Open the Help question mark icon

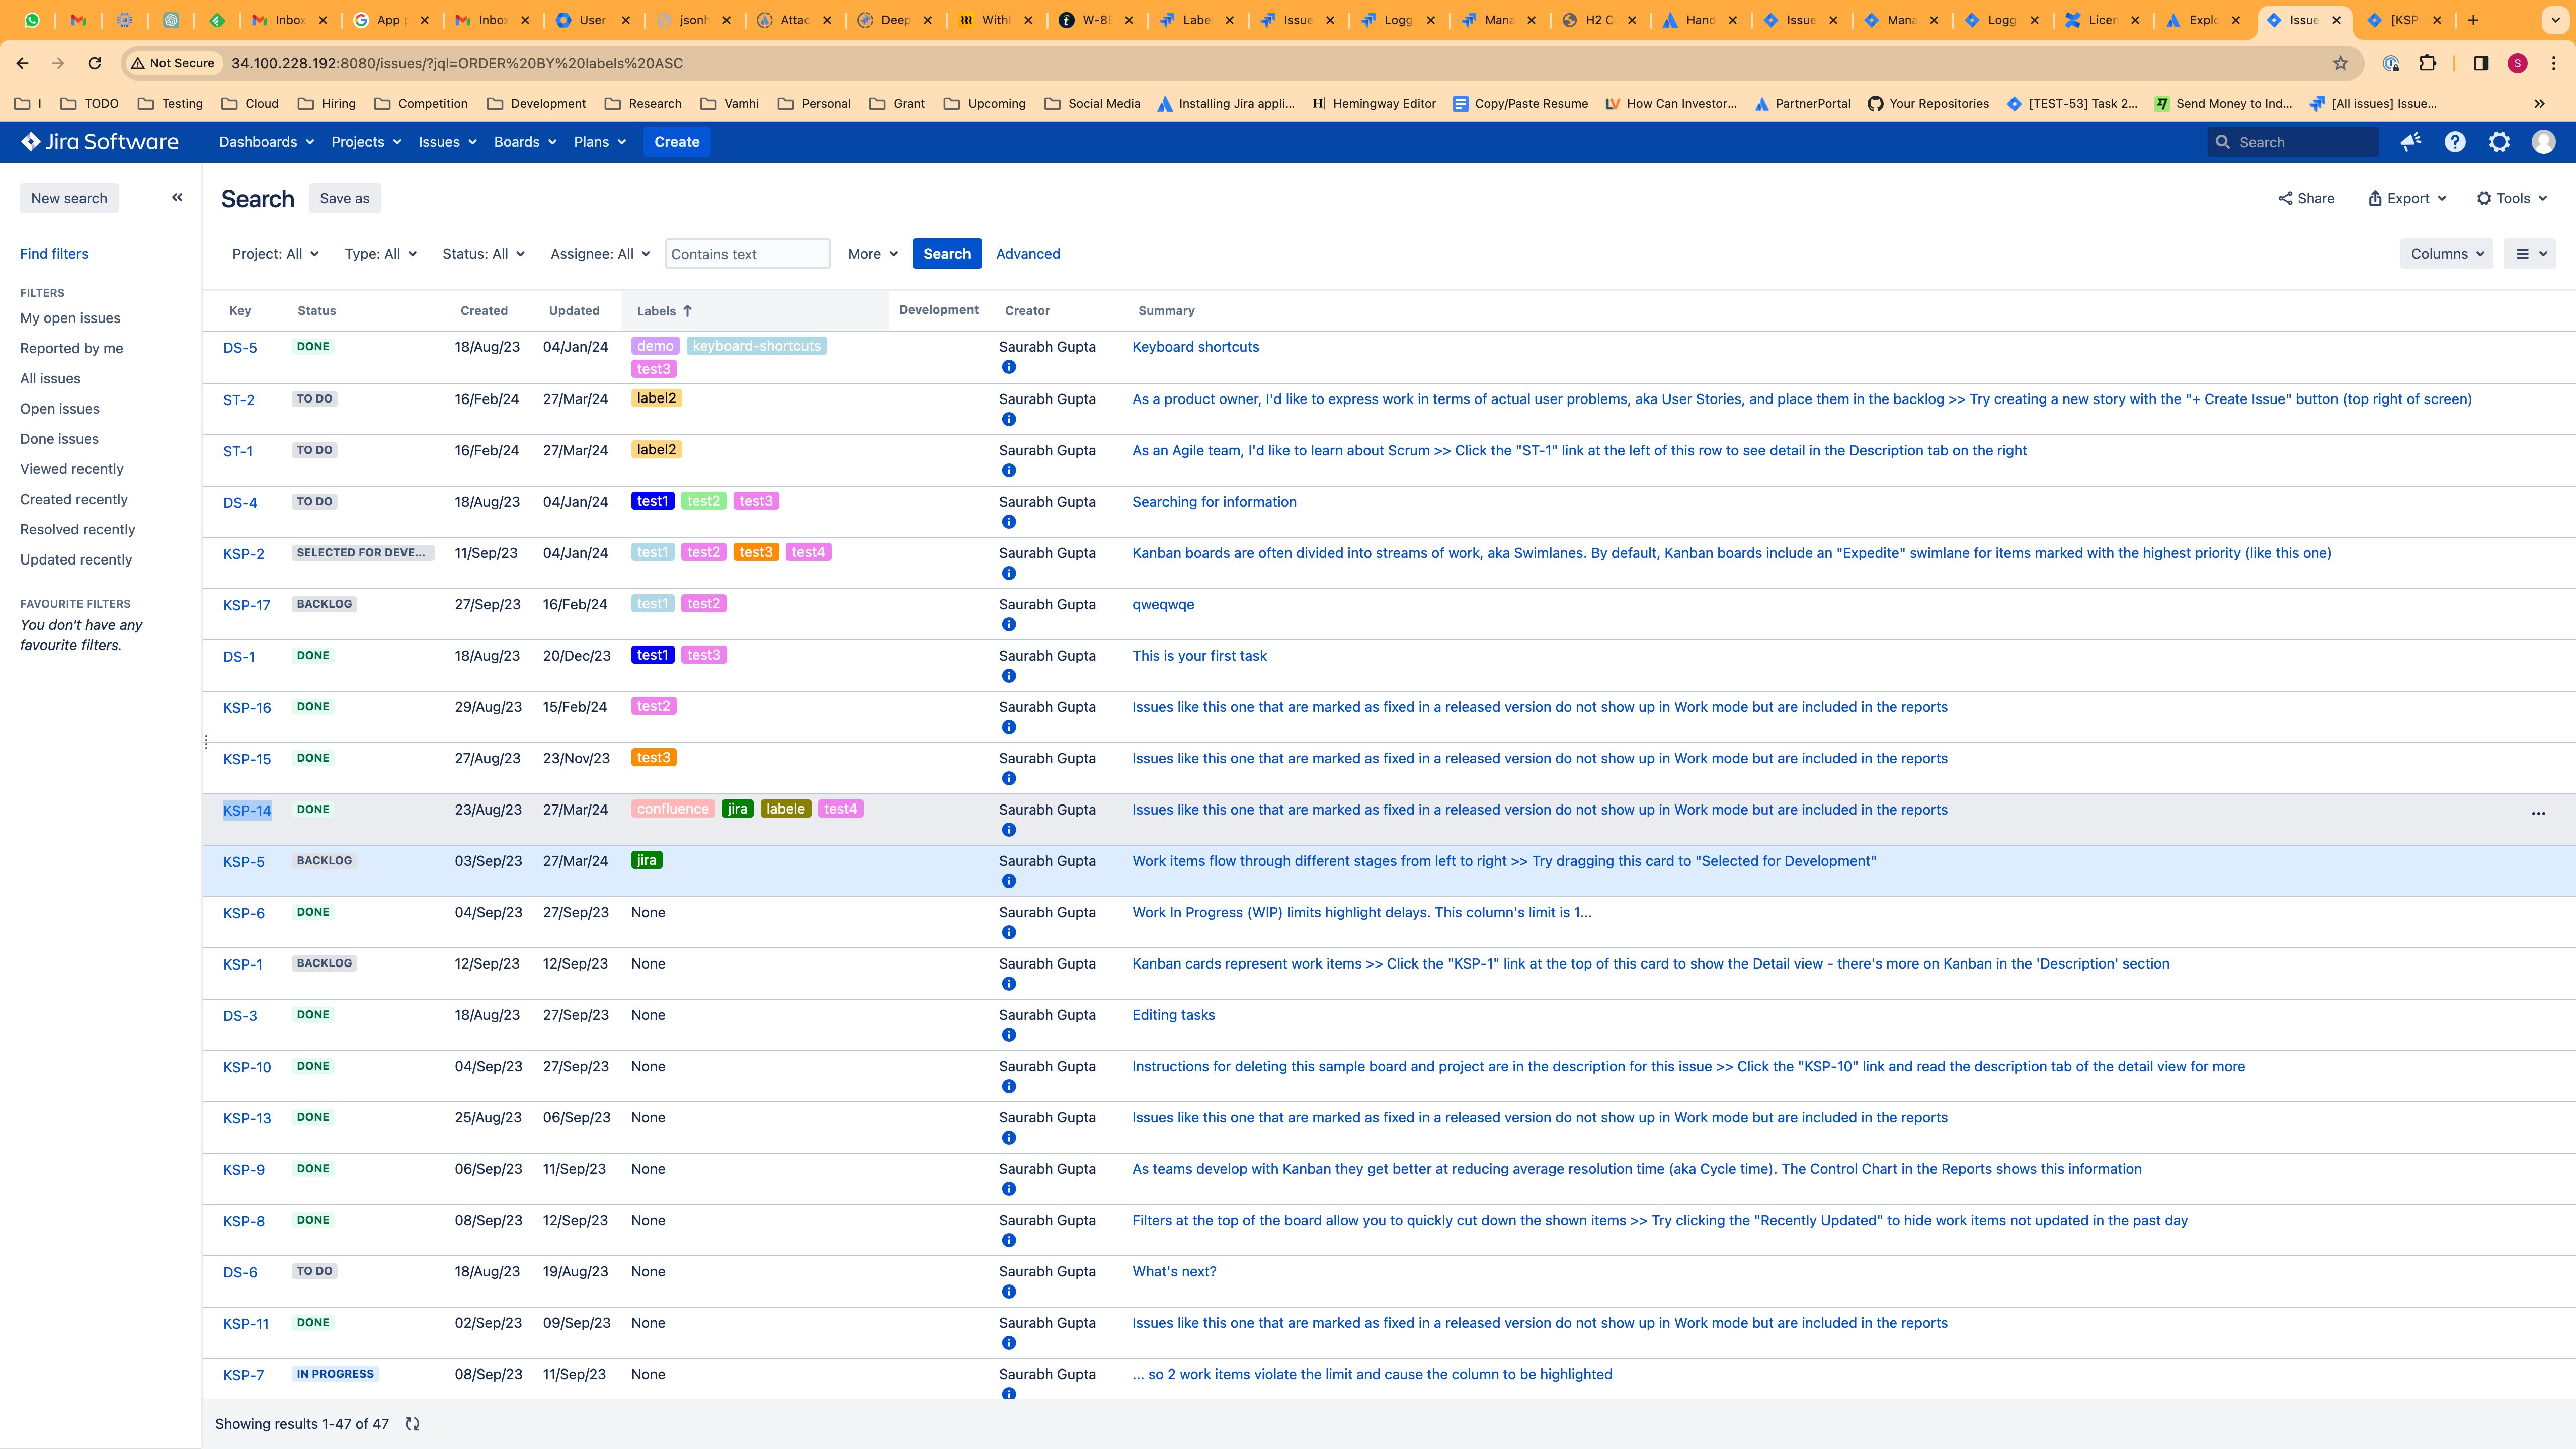click(2455, 142)
